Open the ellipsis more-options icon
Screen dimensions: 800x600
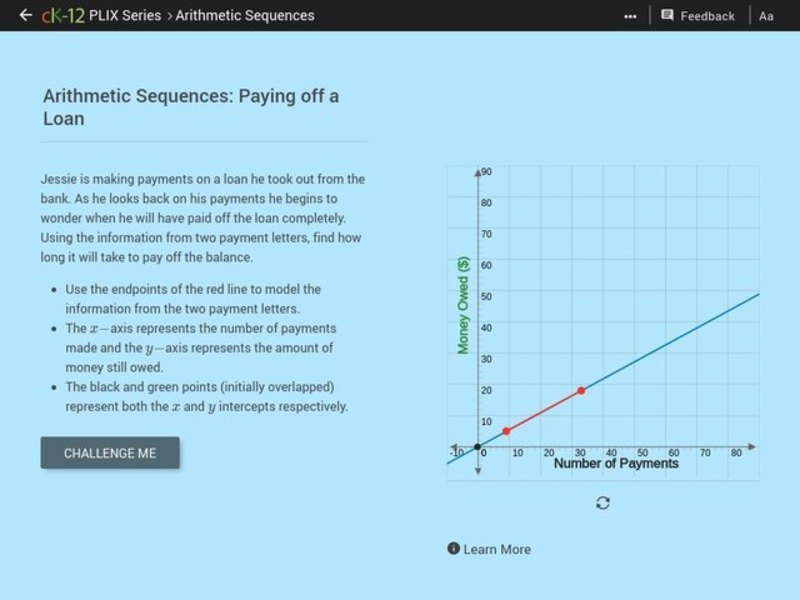(631, 15)
